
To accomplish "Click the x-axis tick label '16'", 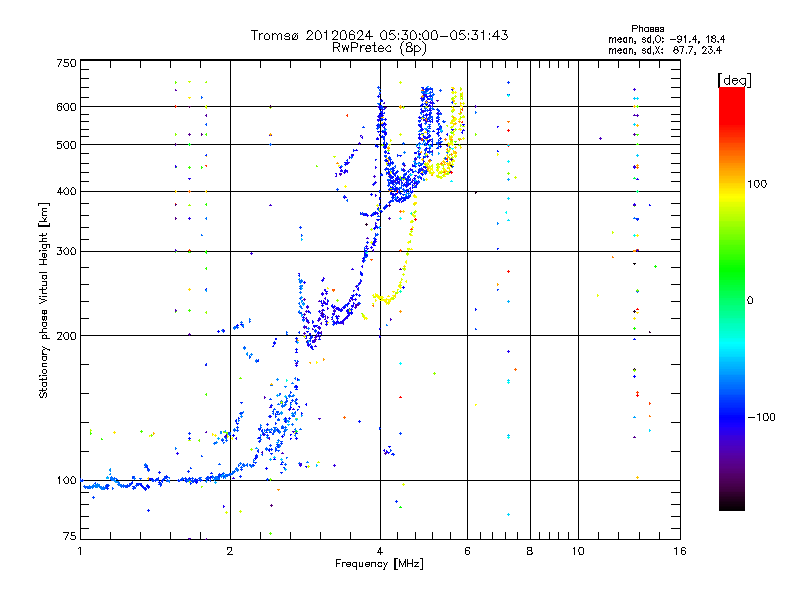I will click(x=680, y=551).
